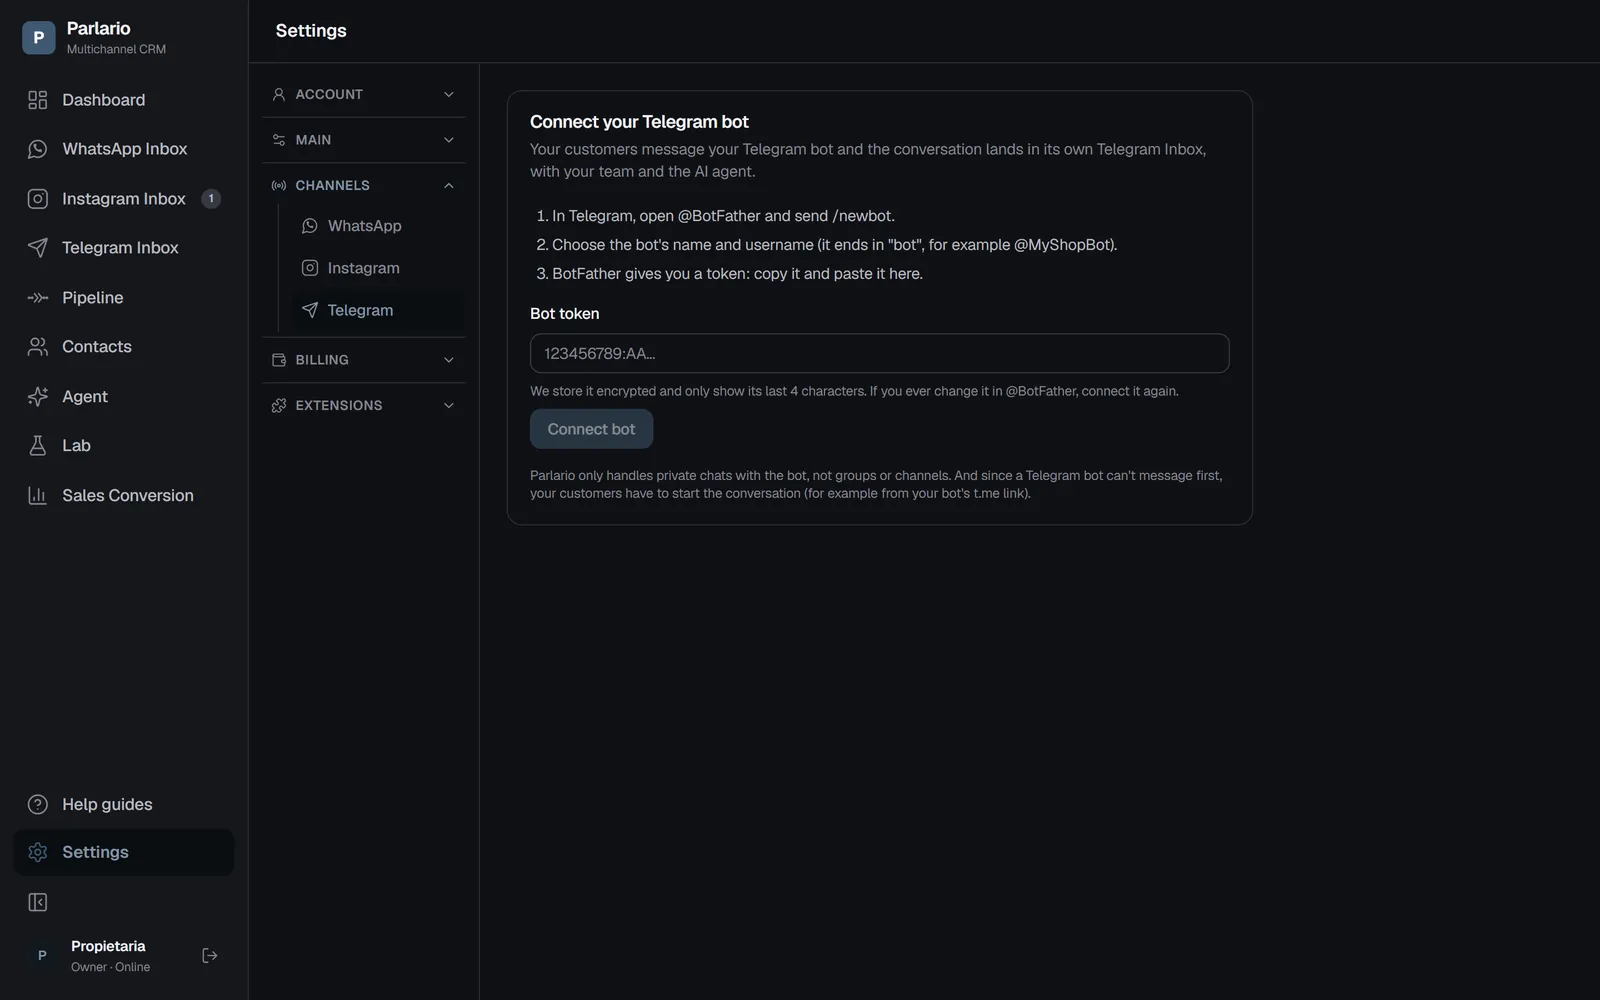Open the Instagram channel settings
Image resolution: width=1600 pixels, height=1000 pixels.
(x=378, y=268)
